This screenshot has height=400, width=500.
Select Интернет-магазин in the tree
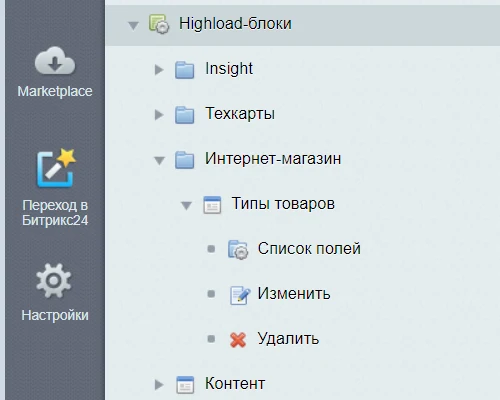coord(273,158)
